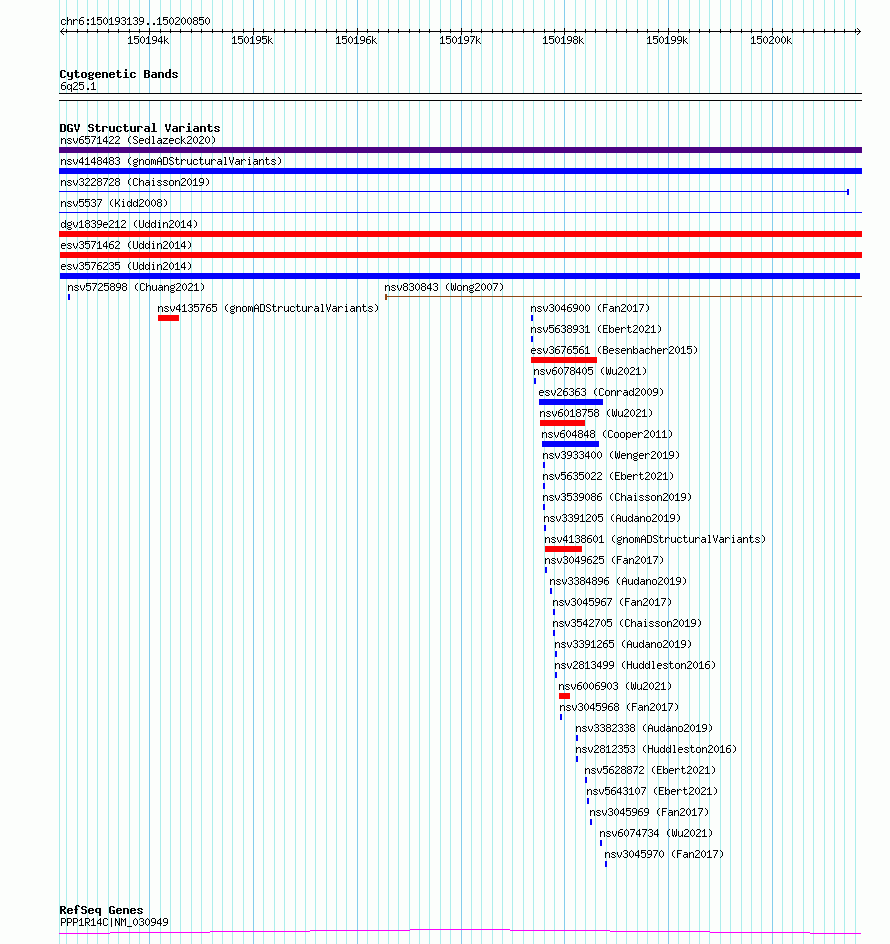
Task: Click the Cytogenetic Bands track heading
Action: 119,74
